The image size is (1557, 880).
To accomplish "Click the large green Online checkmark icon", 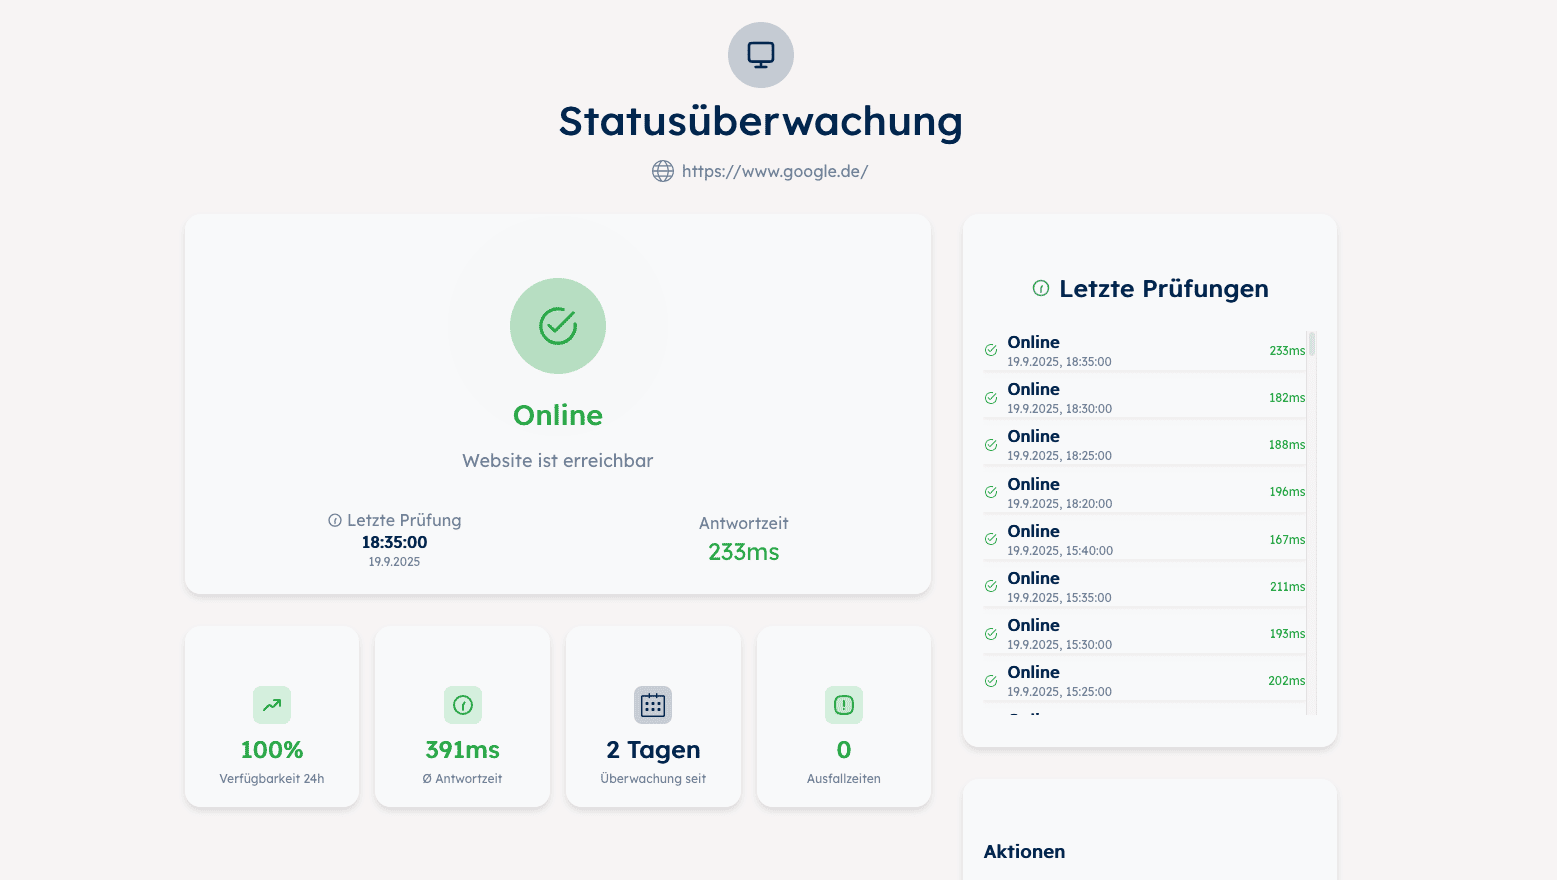I will point(558,326).
